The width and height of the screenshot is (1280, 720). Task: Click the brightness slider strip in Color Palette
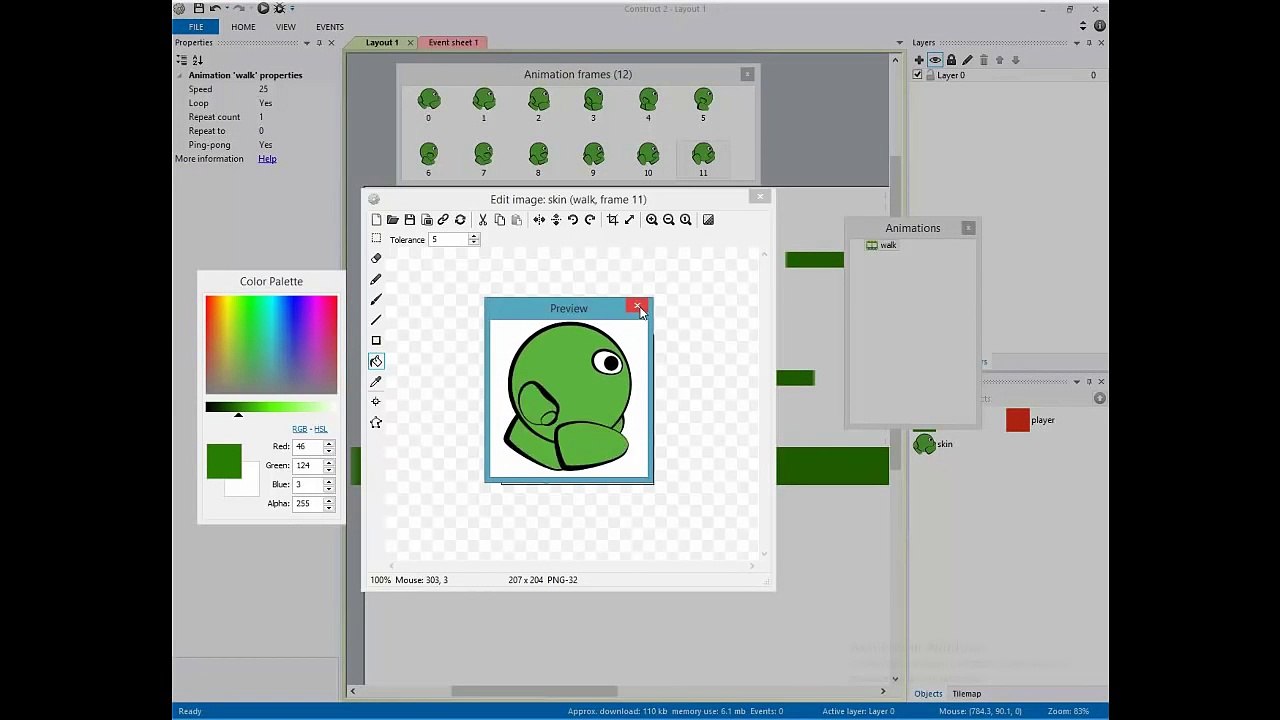[271, 407]
